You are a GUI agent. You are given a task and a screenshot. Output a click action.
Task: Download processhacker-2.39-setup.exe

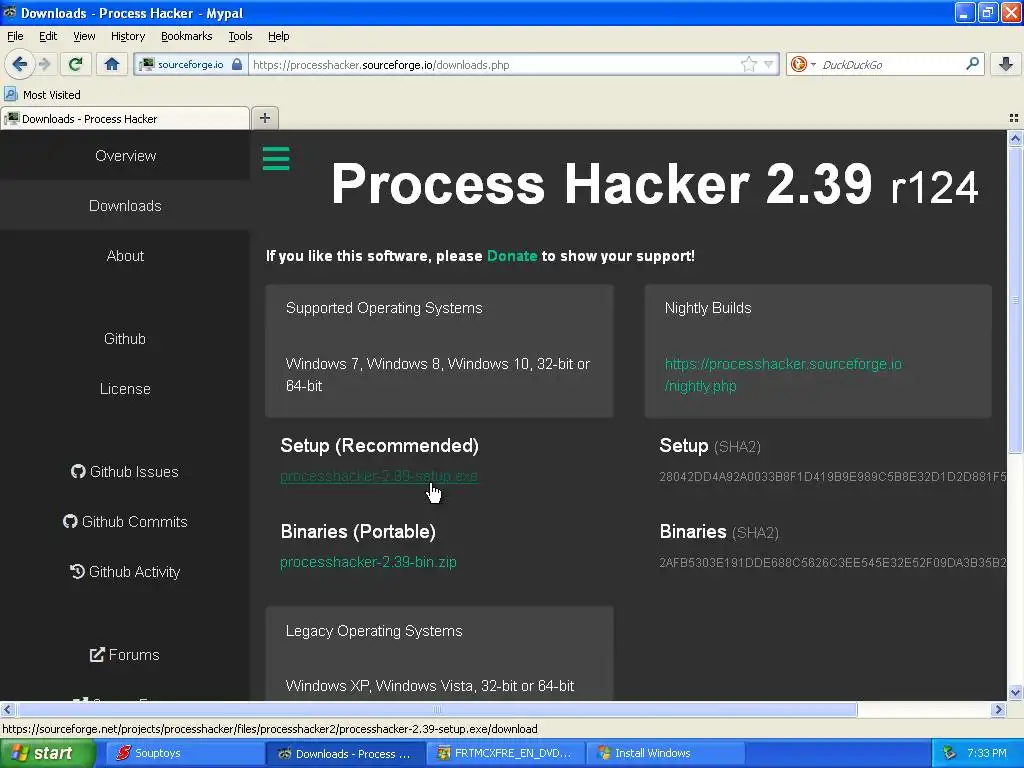click(379, 476)
